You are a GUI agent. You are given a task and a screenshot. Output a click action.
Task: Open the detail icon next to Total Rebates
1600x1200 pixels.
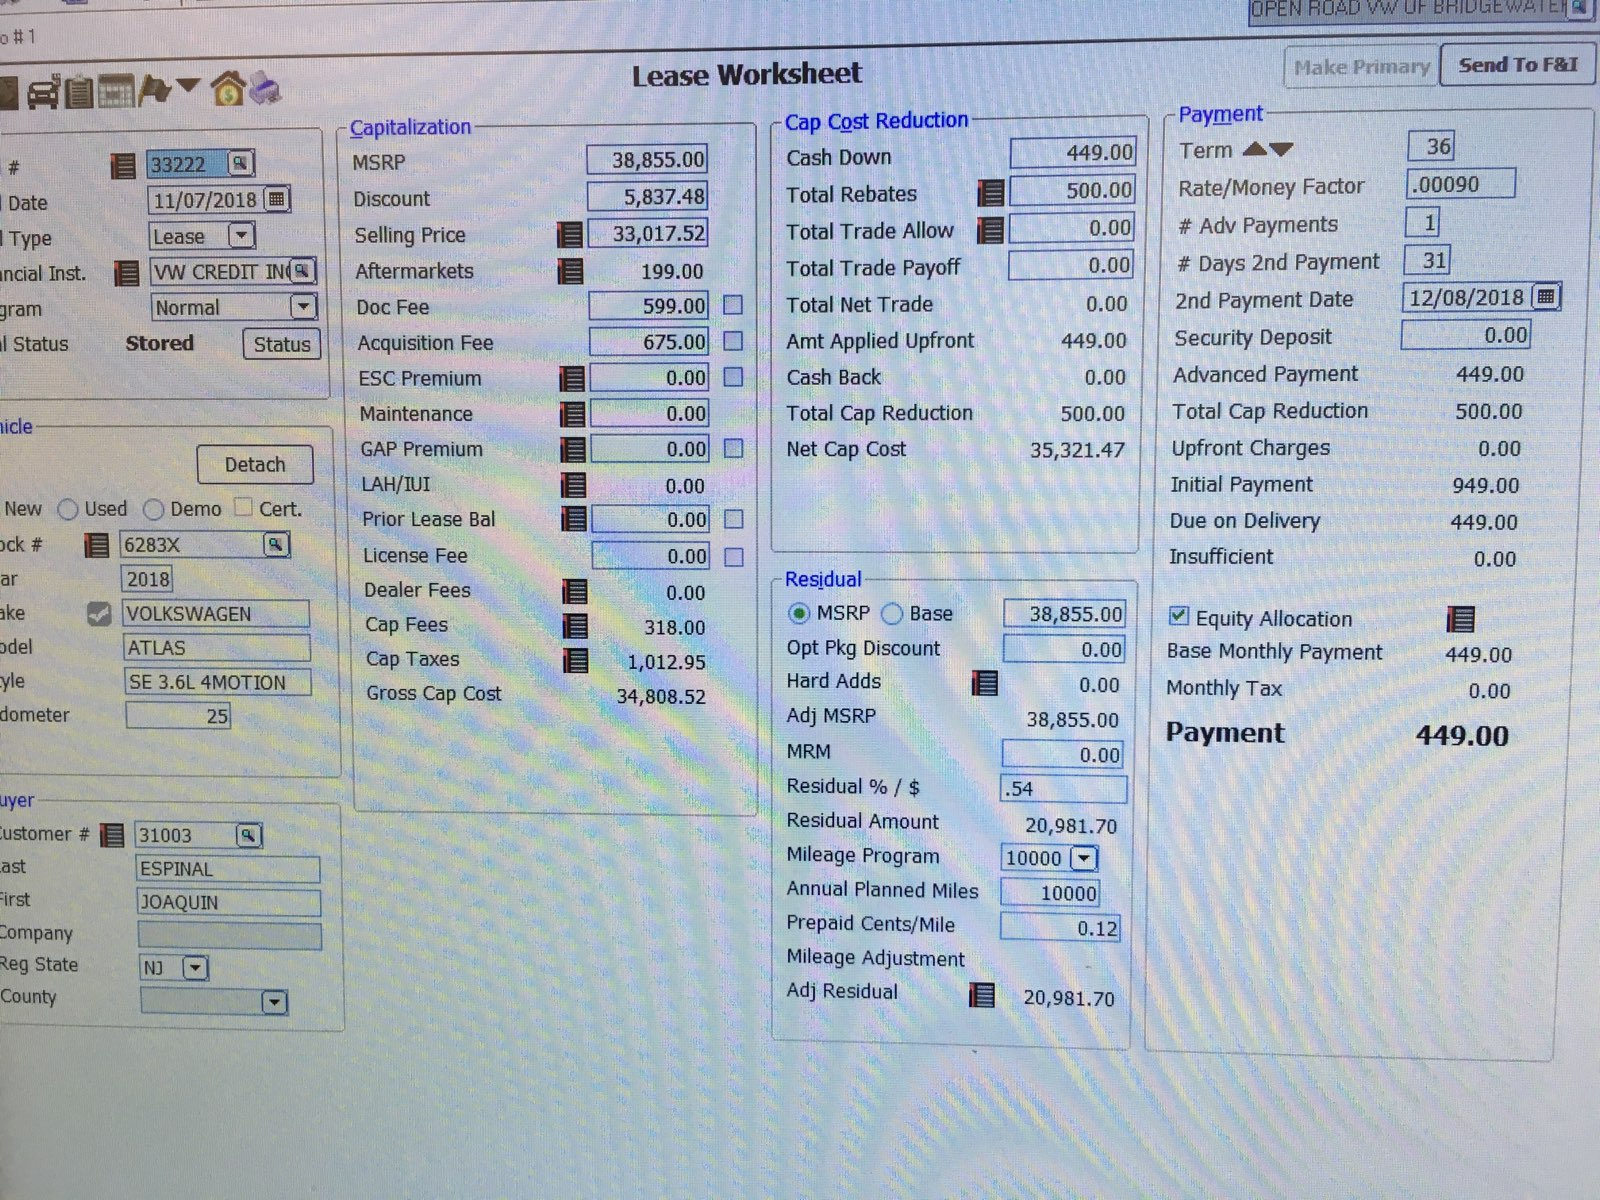point(990,193)
